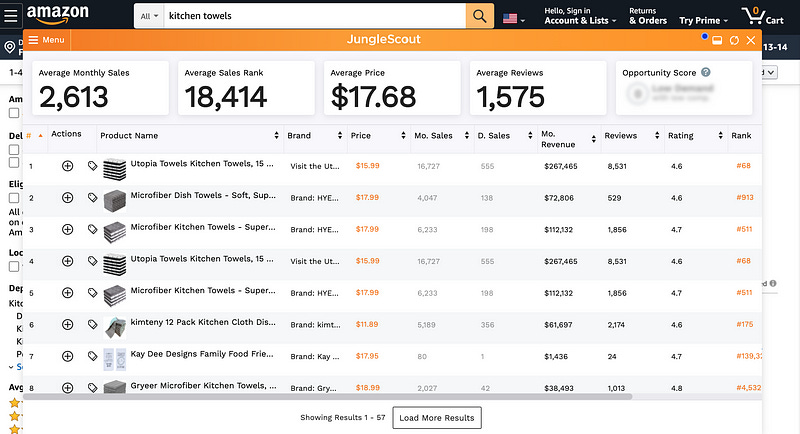
Task: Sort by the # column
Action: (35, 136)
